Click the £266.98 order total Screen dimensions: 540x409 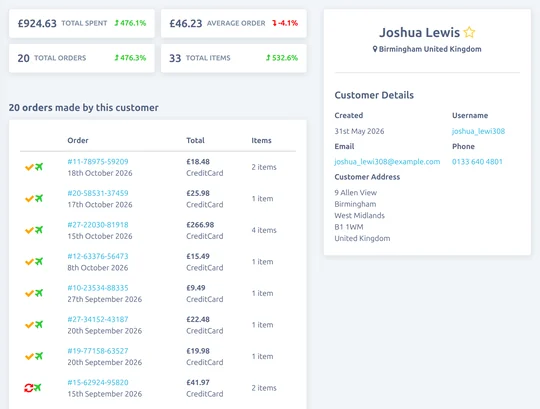(200, 225)
